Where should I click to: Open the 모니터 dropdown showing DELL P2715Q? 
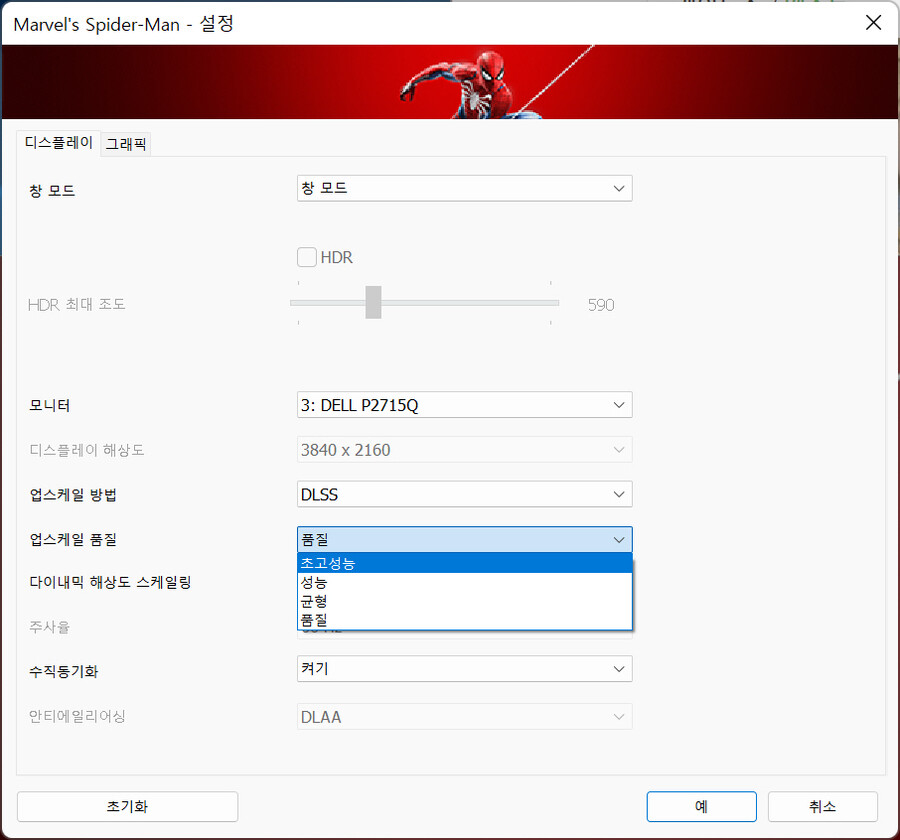[x=464, y=405]
